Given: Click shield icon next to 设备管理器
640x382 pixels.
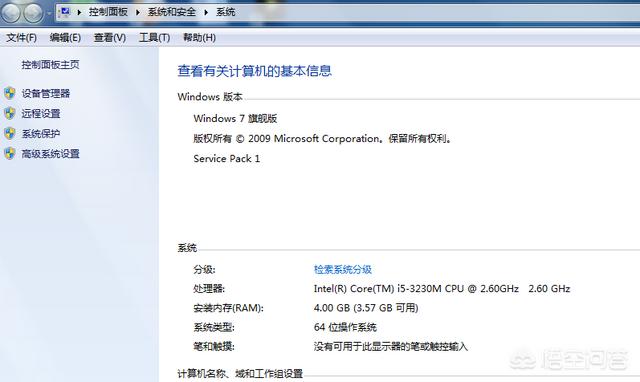Looking at the screenshot, I should [10, 93].
